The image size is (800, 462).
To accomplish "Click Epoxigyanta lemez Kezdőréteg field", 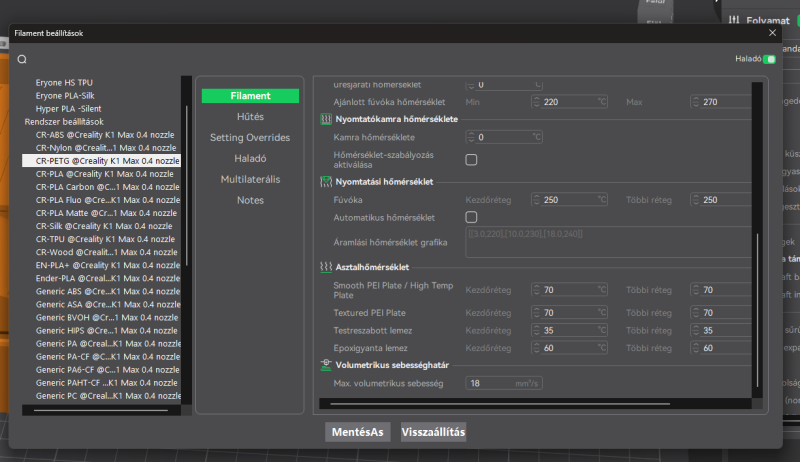I will tap(569, 348).
